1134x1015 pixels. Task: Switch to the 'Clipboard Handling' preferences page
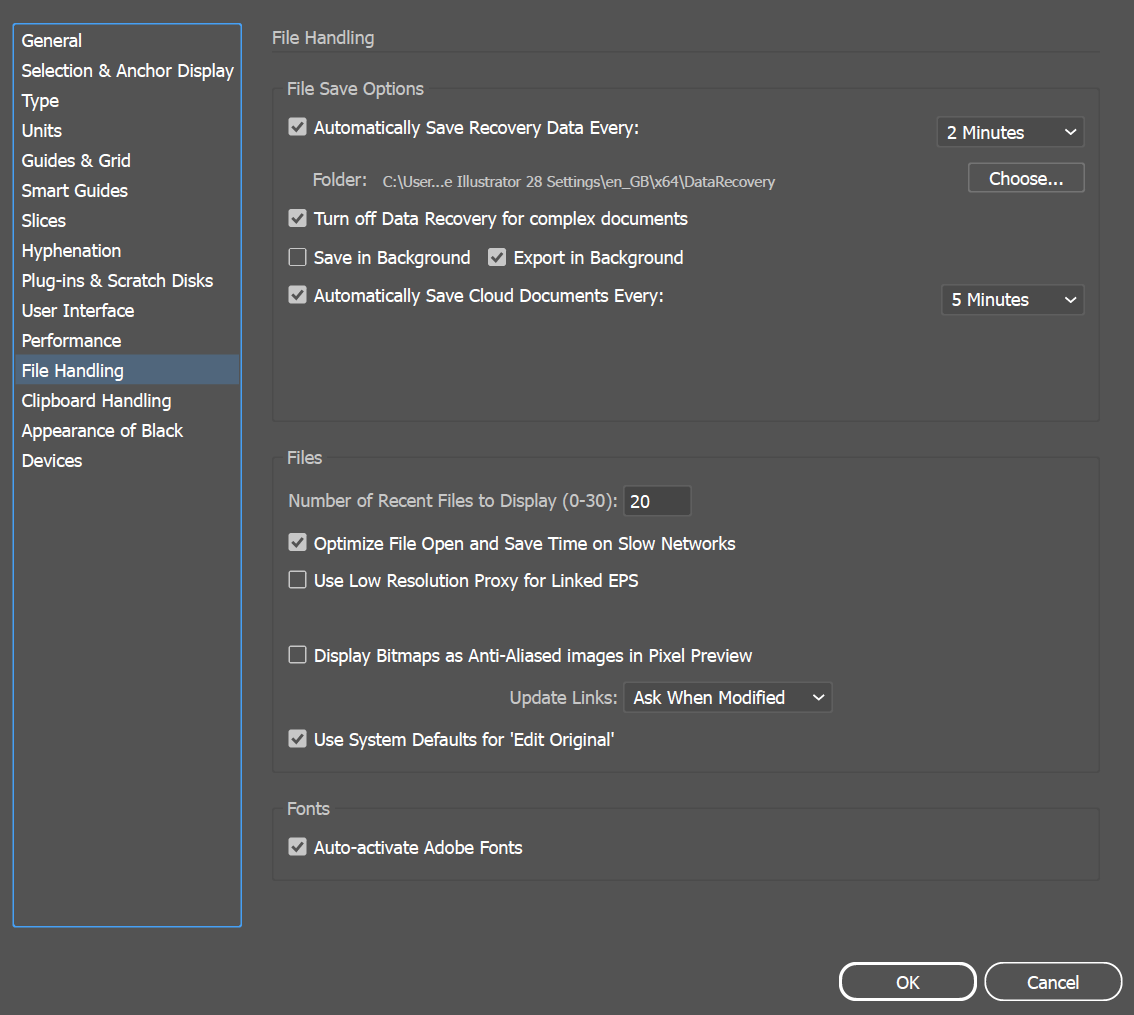(96, 400)
